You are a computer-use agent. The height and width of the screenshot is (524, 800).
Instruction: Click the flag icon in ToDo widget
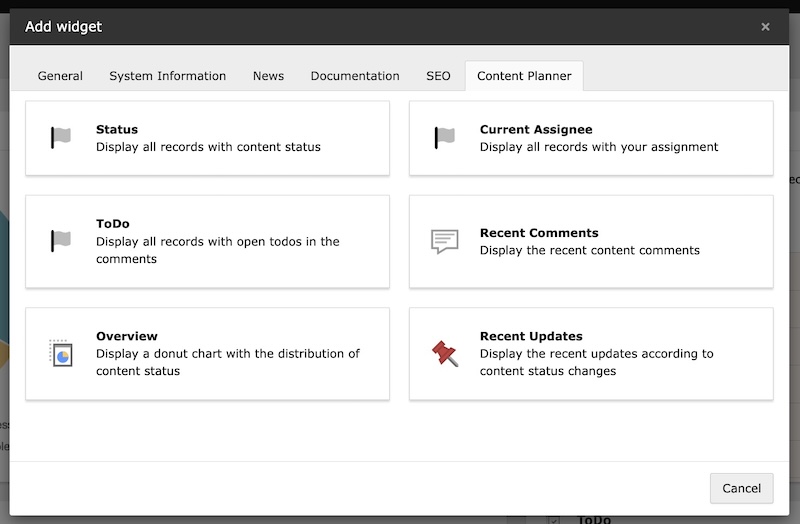click(61, 241)
